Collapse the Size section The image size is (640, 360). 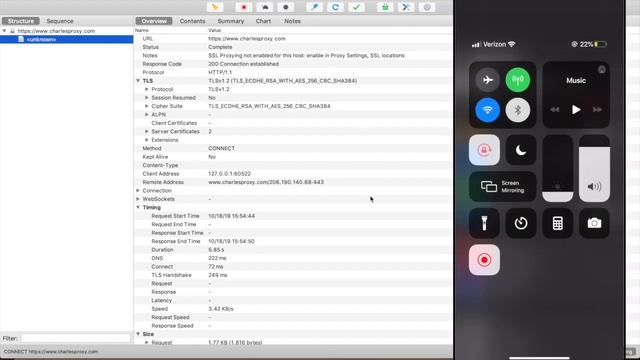point(138,334)
